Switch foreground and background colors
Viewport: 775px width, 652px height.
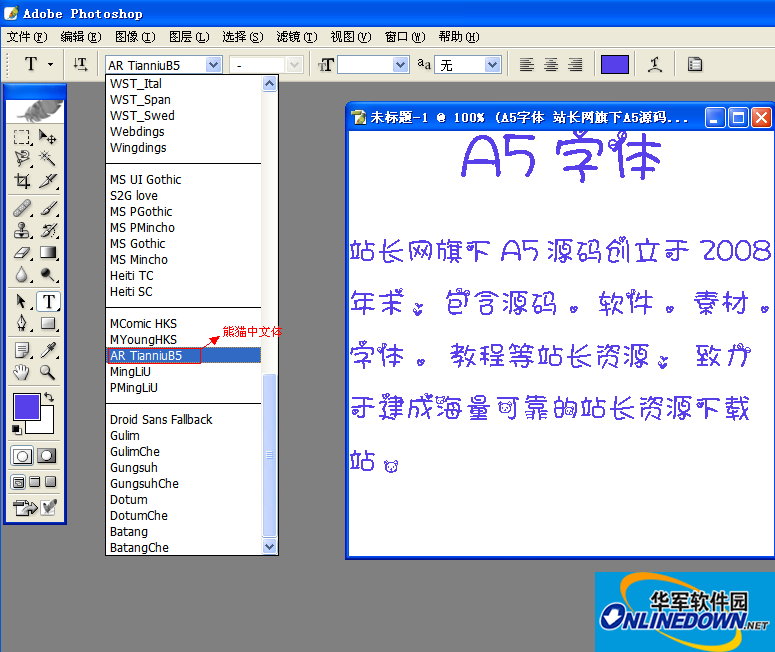tap(49, 397)
